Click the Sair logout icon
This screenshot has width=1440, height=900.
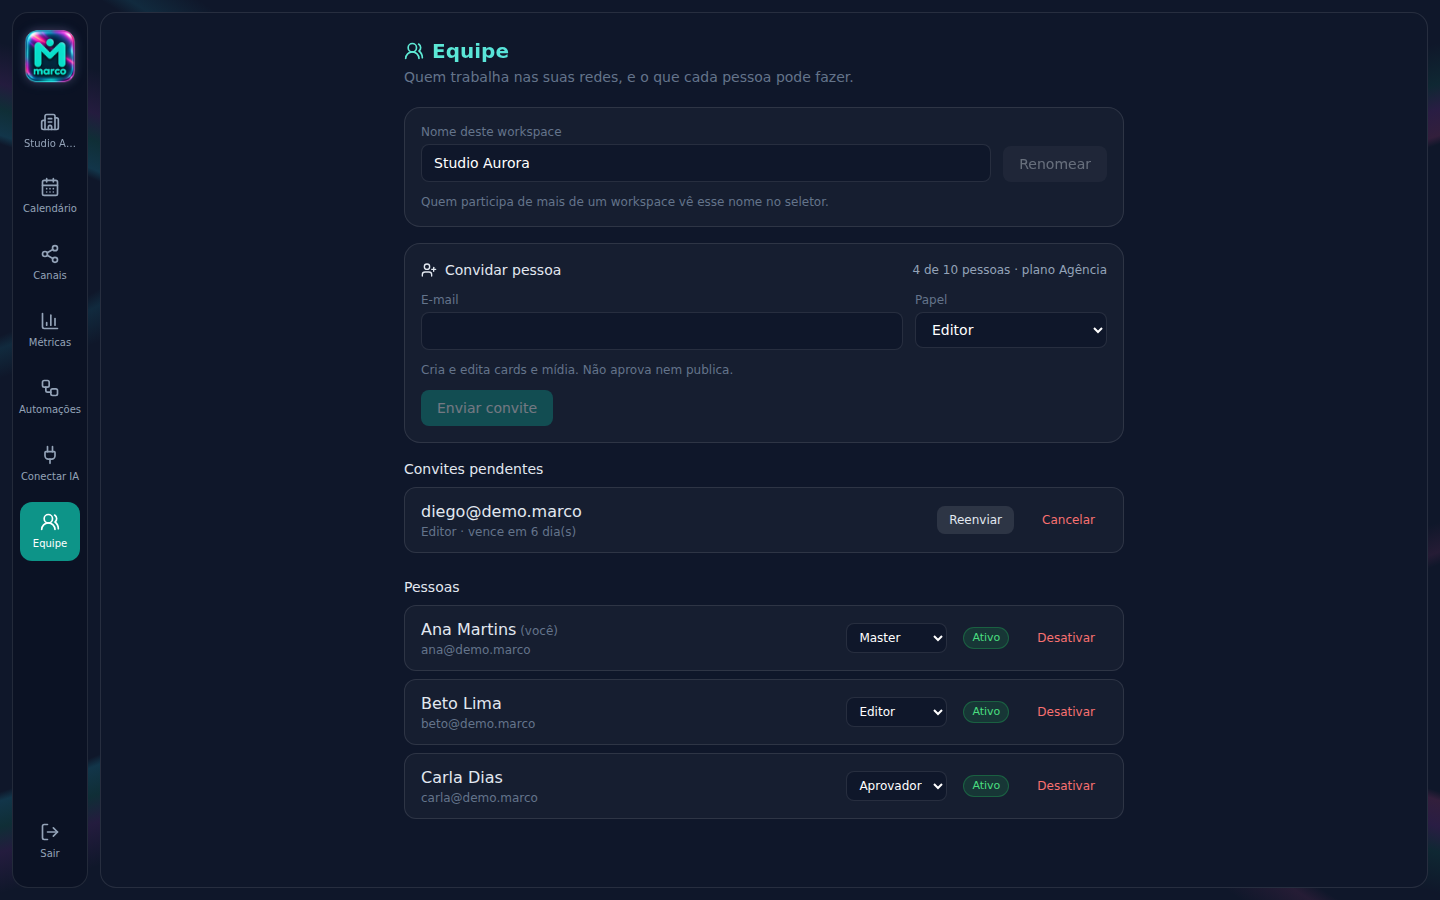50,832
